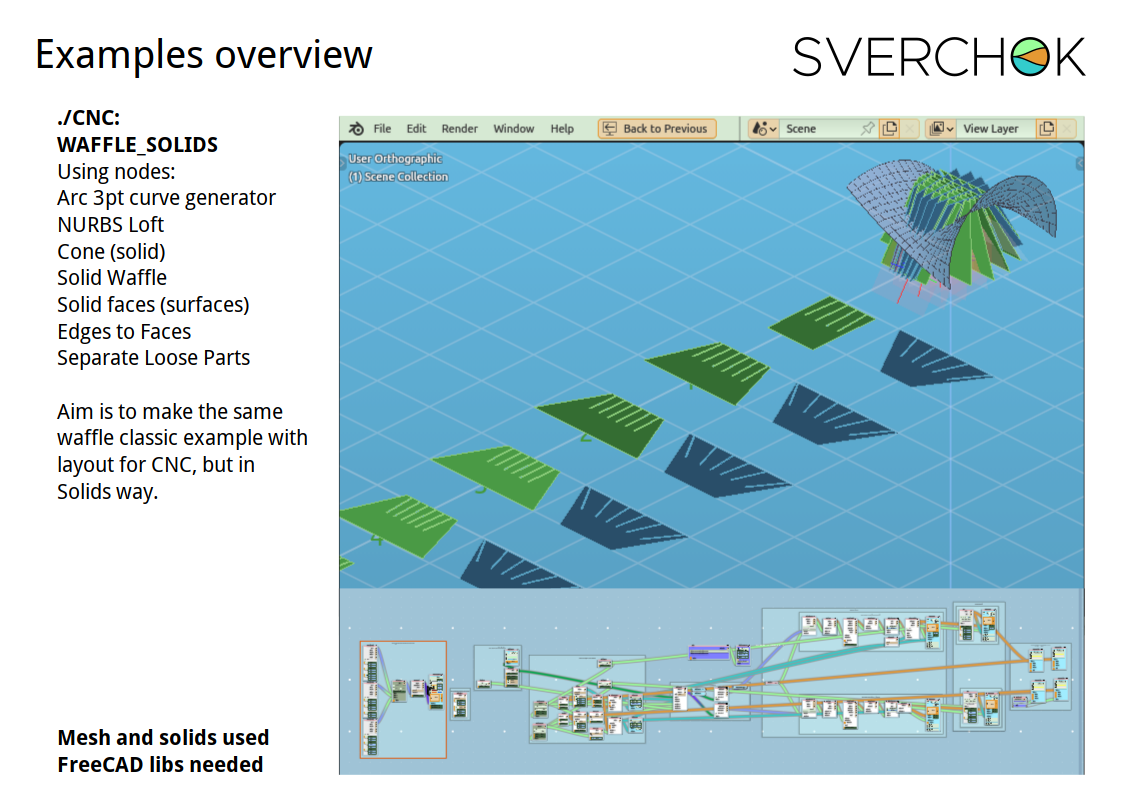Open the Render menu

pos(460,129)
